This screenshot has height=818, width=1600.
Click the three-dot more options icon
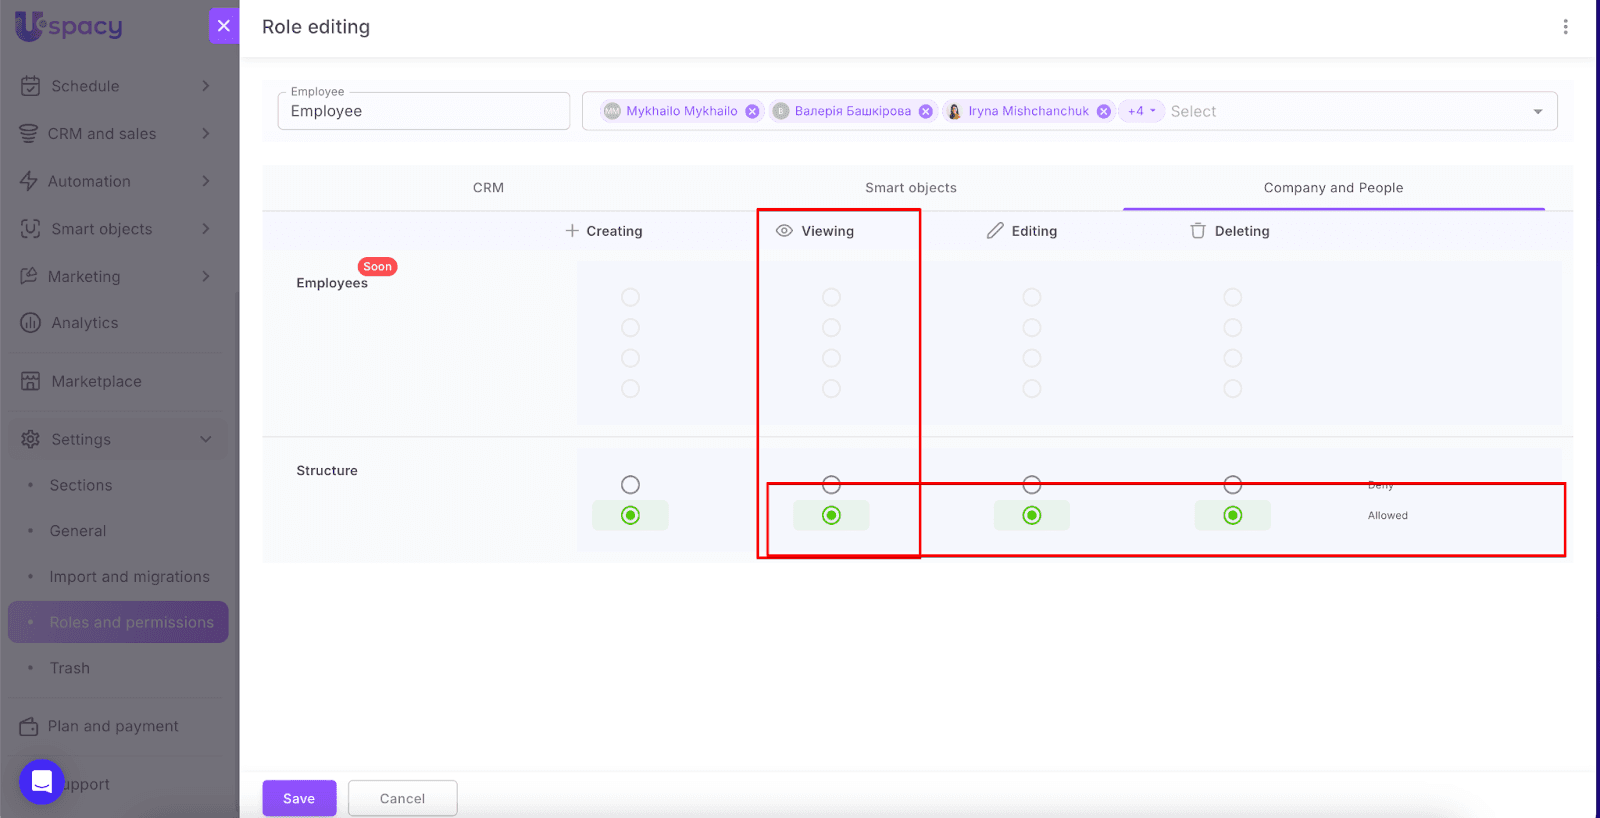pyautogui.click(x=1565, y=27)
